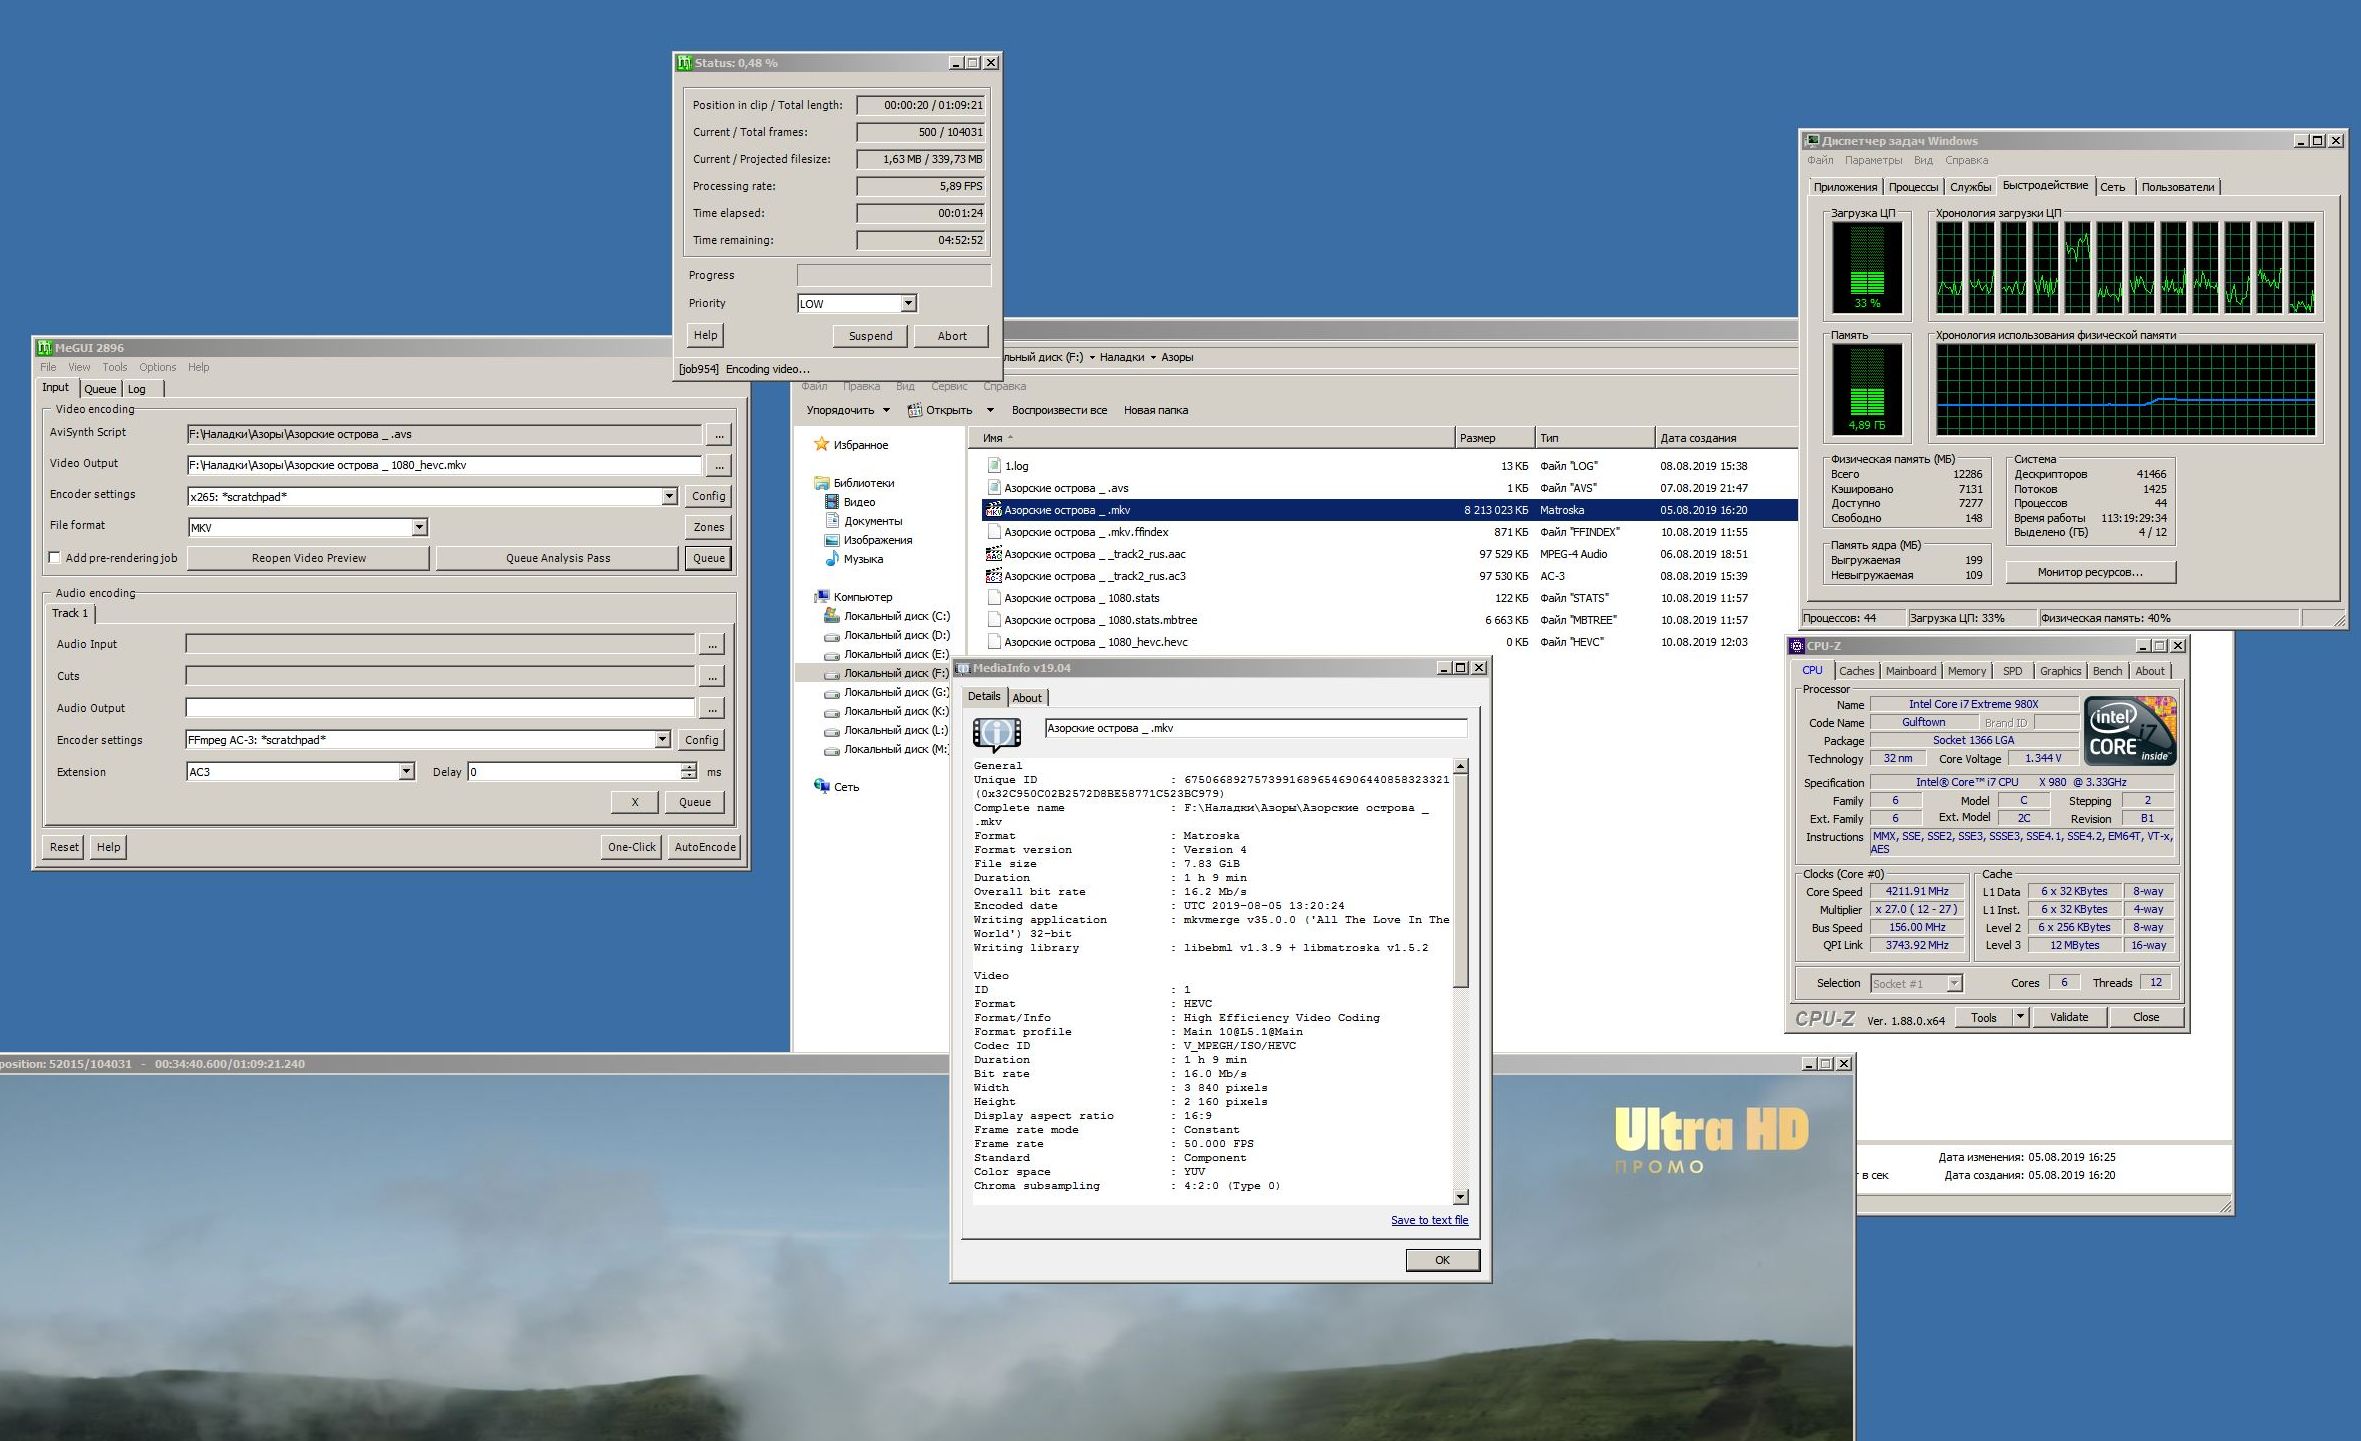Click the Intel Core i7 logo in CPU-Z

(x=2129, y=730)
